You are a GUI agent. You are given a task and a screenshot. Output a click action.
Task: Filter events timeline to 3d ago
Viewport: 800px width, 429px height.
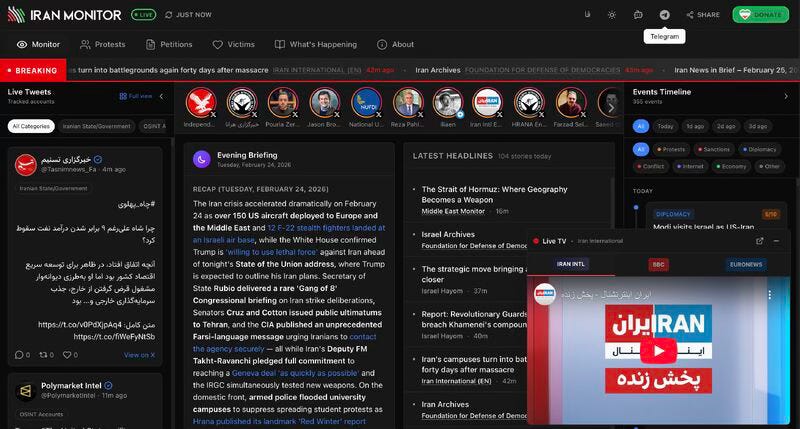pos(758,126)
